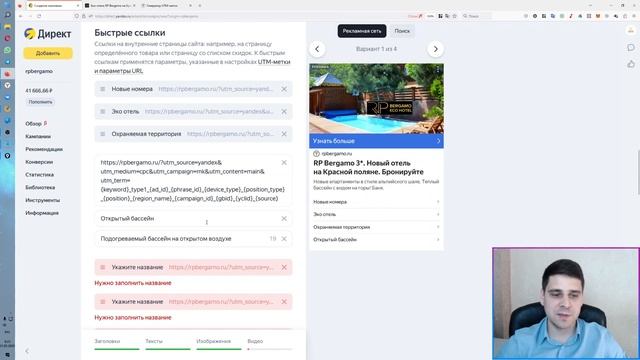The height and width of the screenshot is (360, 640).
Task: Click the Yandex Direct logo
Action: pos(47,33)
